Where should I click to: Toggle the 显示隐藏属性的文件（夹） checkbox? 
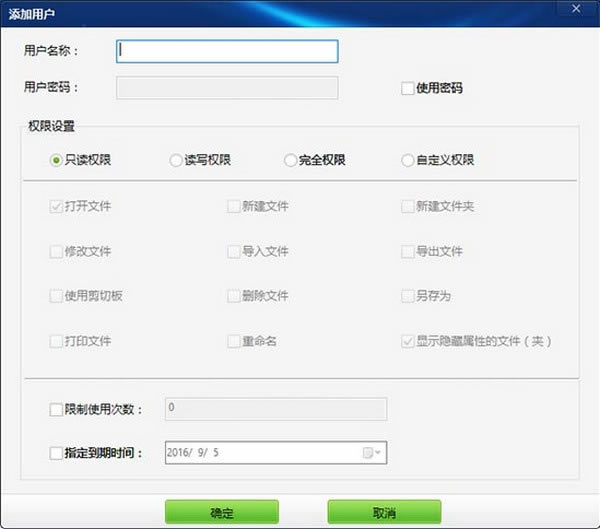coord(408,341)
